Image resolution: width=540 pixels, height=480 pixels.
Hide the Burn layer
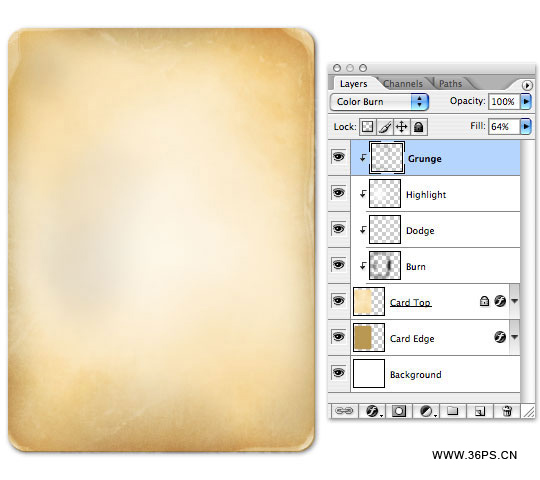339,265
